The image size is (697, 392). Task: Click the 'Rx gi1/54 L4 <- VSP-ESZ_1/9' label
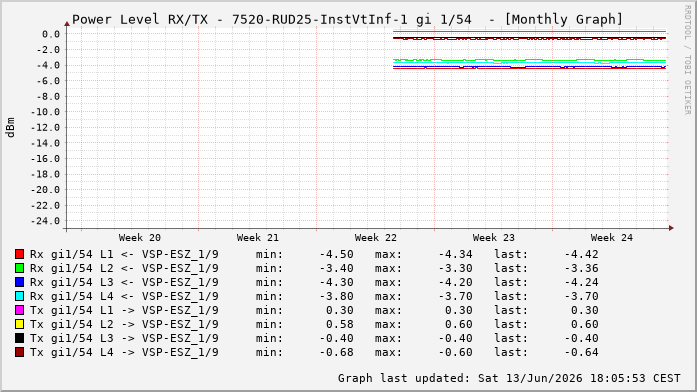point(124,296)
